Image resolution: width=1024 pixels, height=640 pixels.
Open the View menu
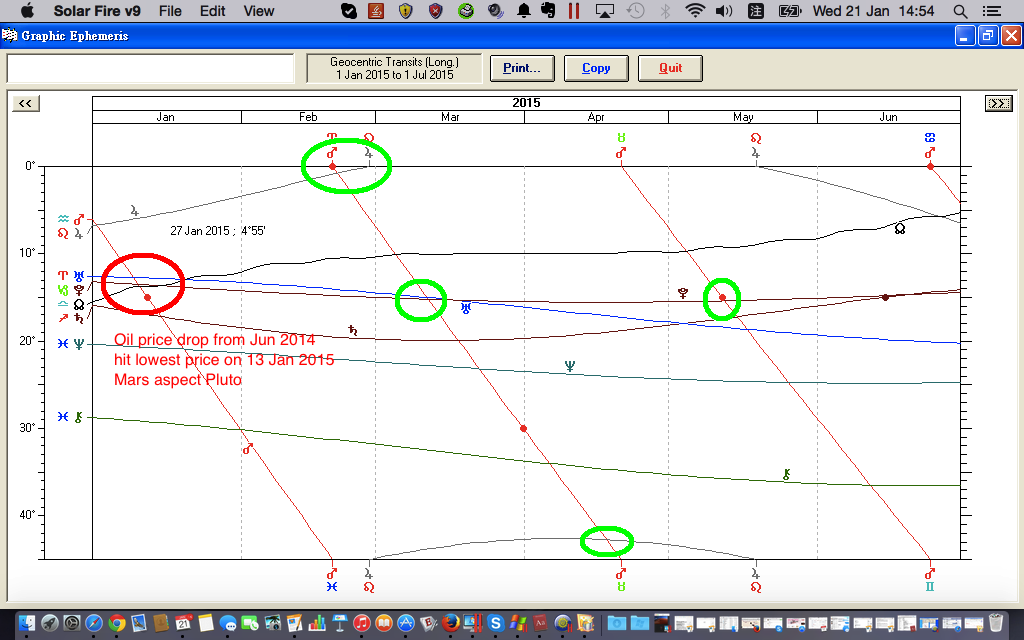(x=259, y=10)
